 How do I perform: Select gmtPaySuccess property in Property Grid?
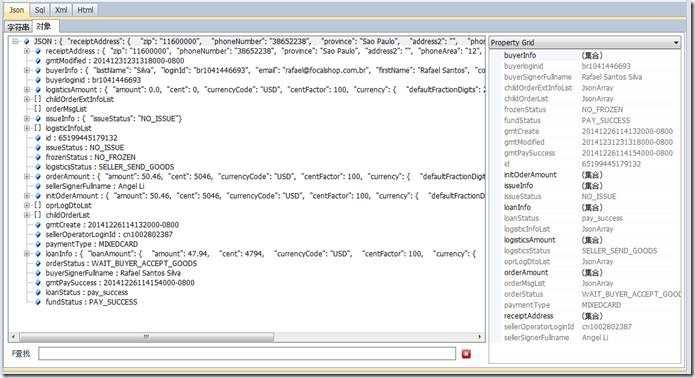tap(529, 153)
